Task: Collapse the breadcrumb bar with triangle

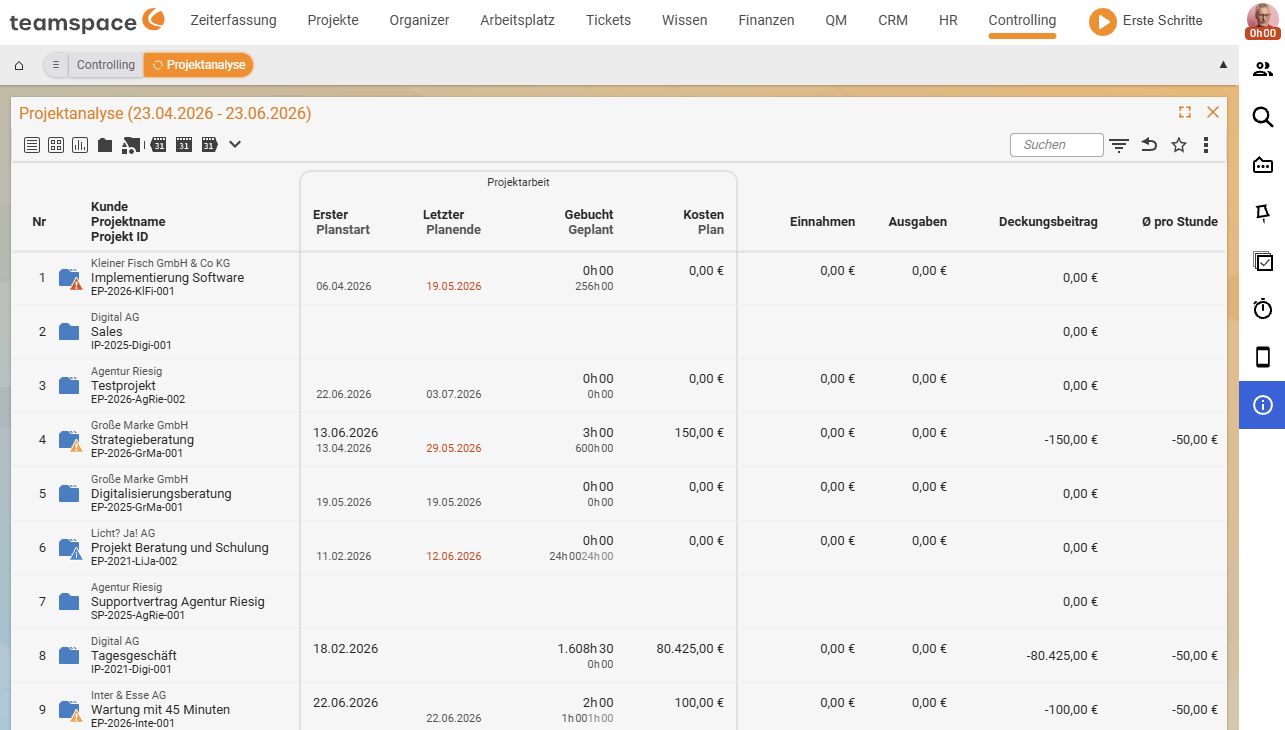Action: tap(1223, 64)
